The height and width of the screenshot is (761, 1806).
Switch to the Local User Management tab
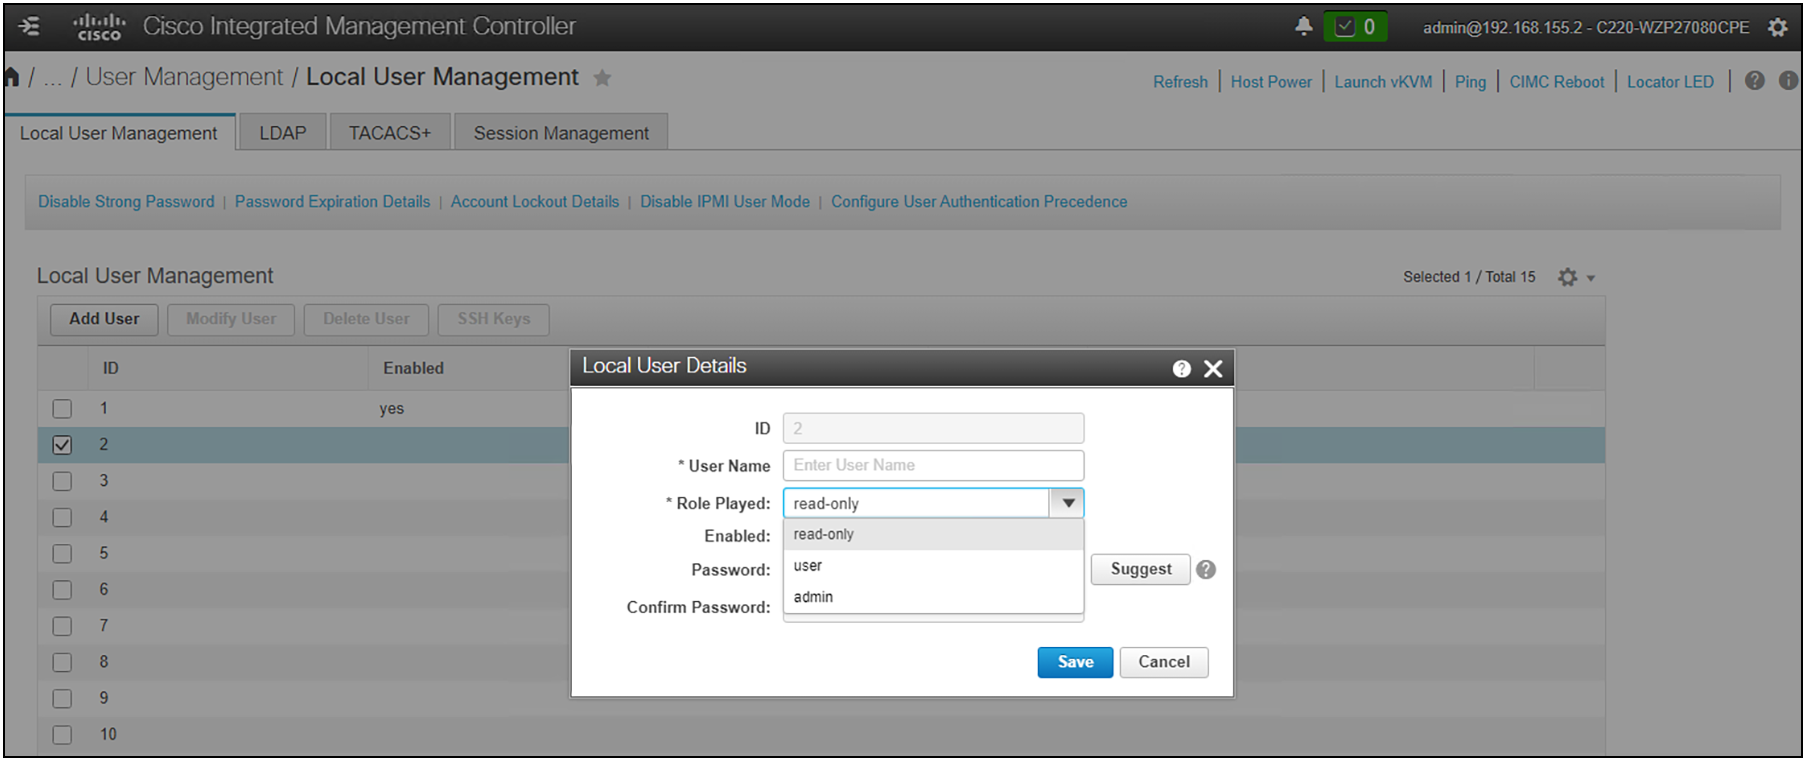coord(119,133)
